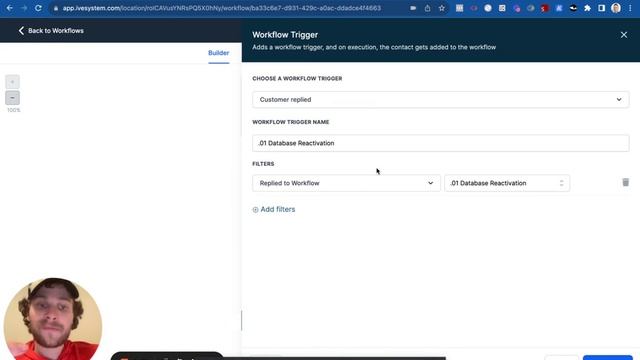Open the Chrome three-dot menu
640x360 pixels.
630,8
